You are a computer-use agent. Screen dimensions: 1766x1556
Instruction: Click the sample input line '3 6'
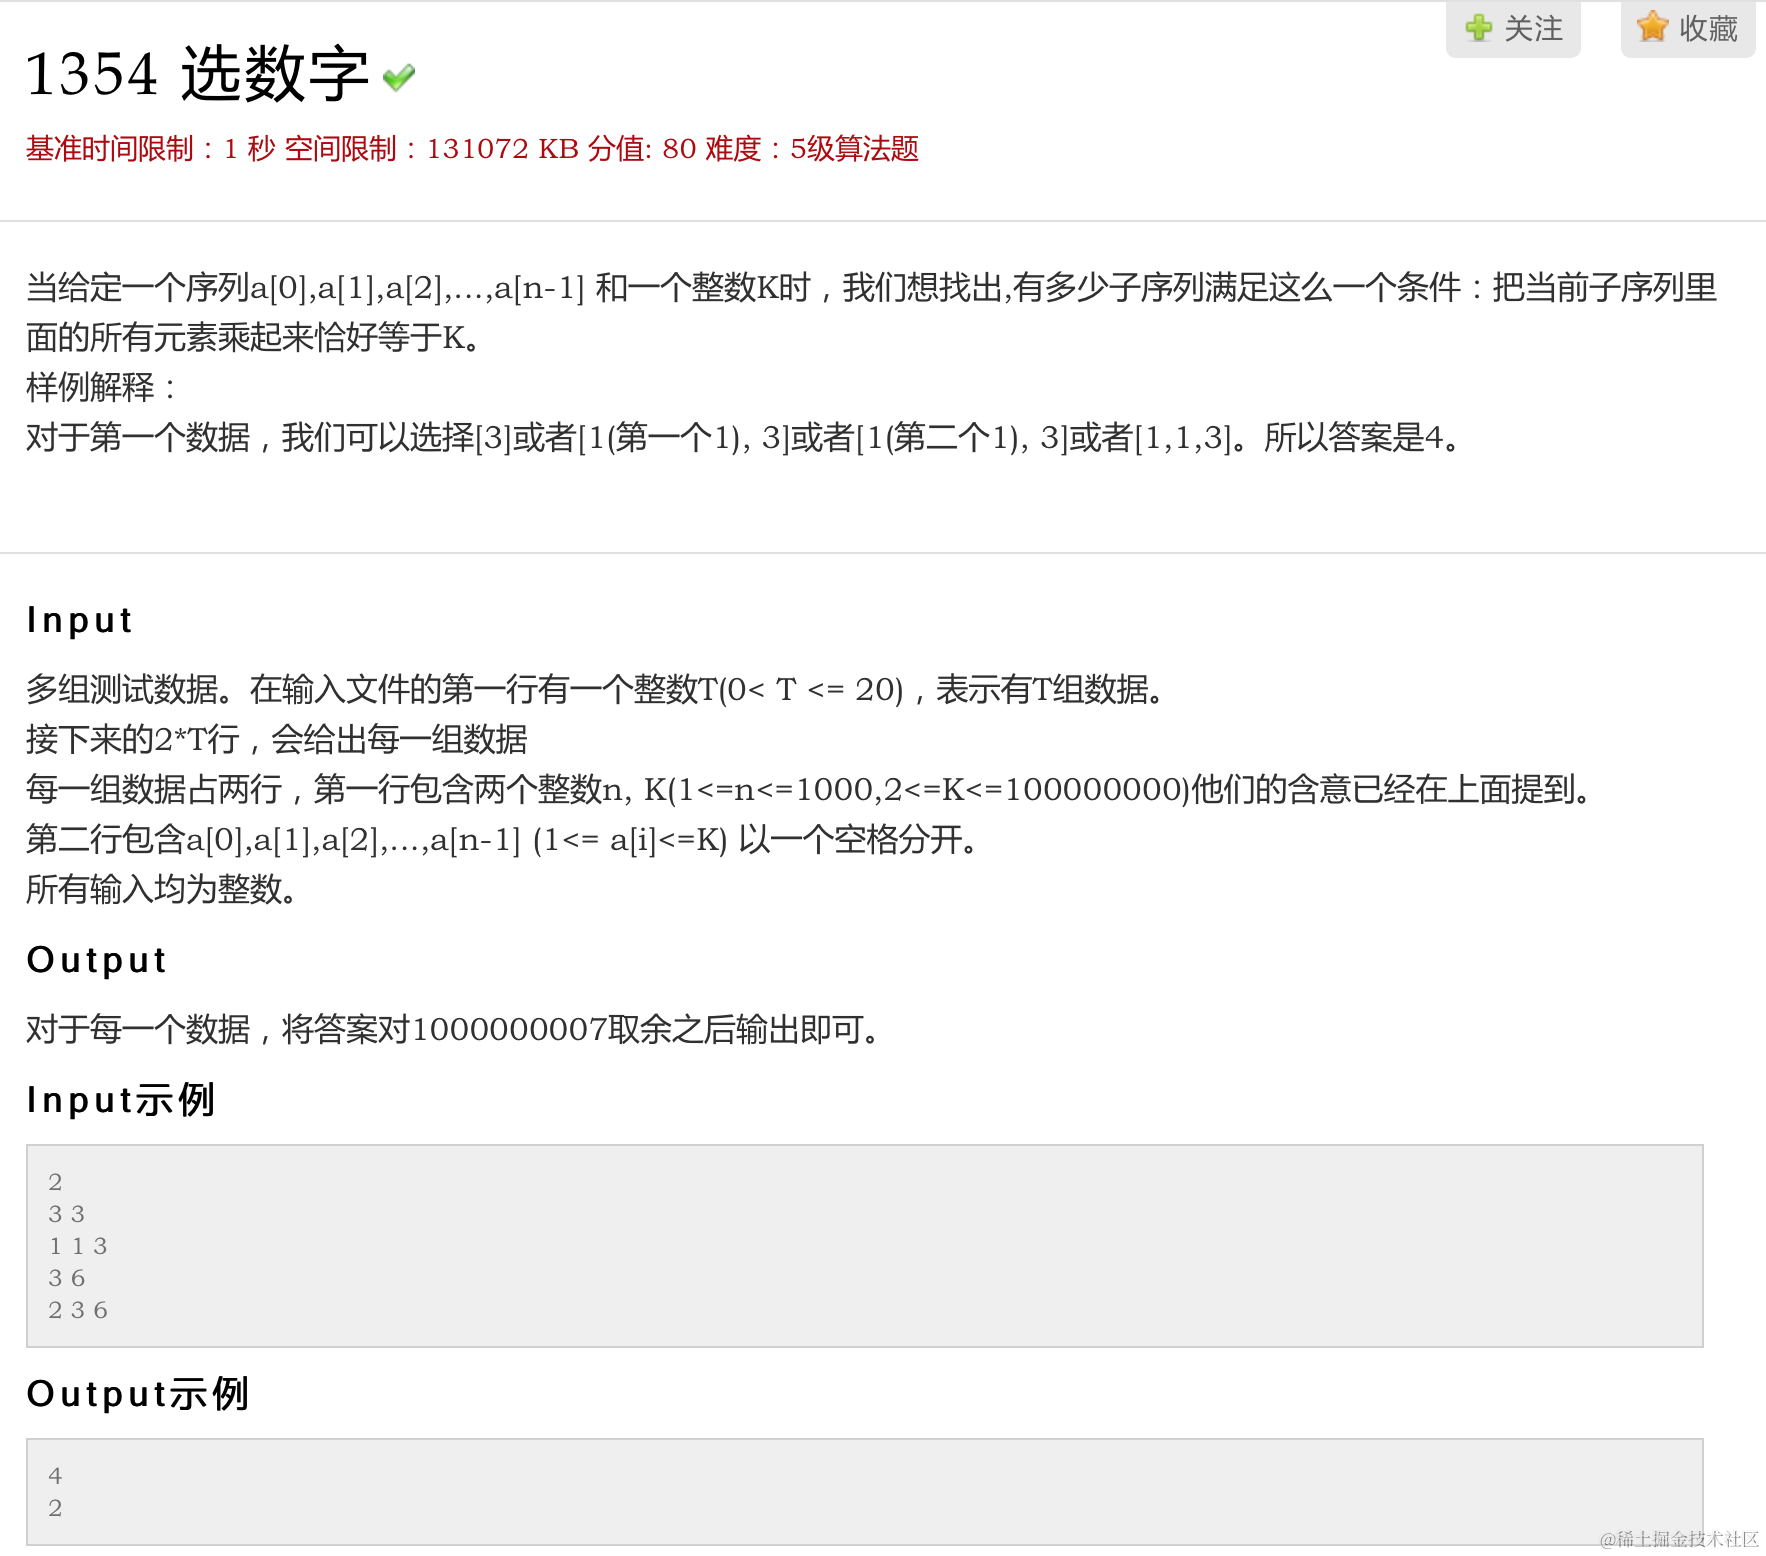tap(67, 1278)
